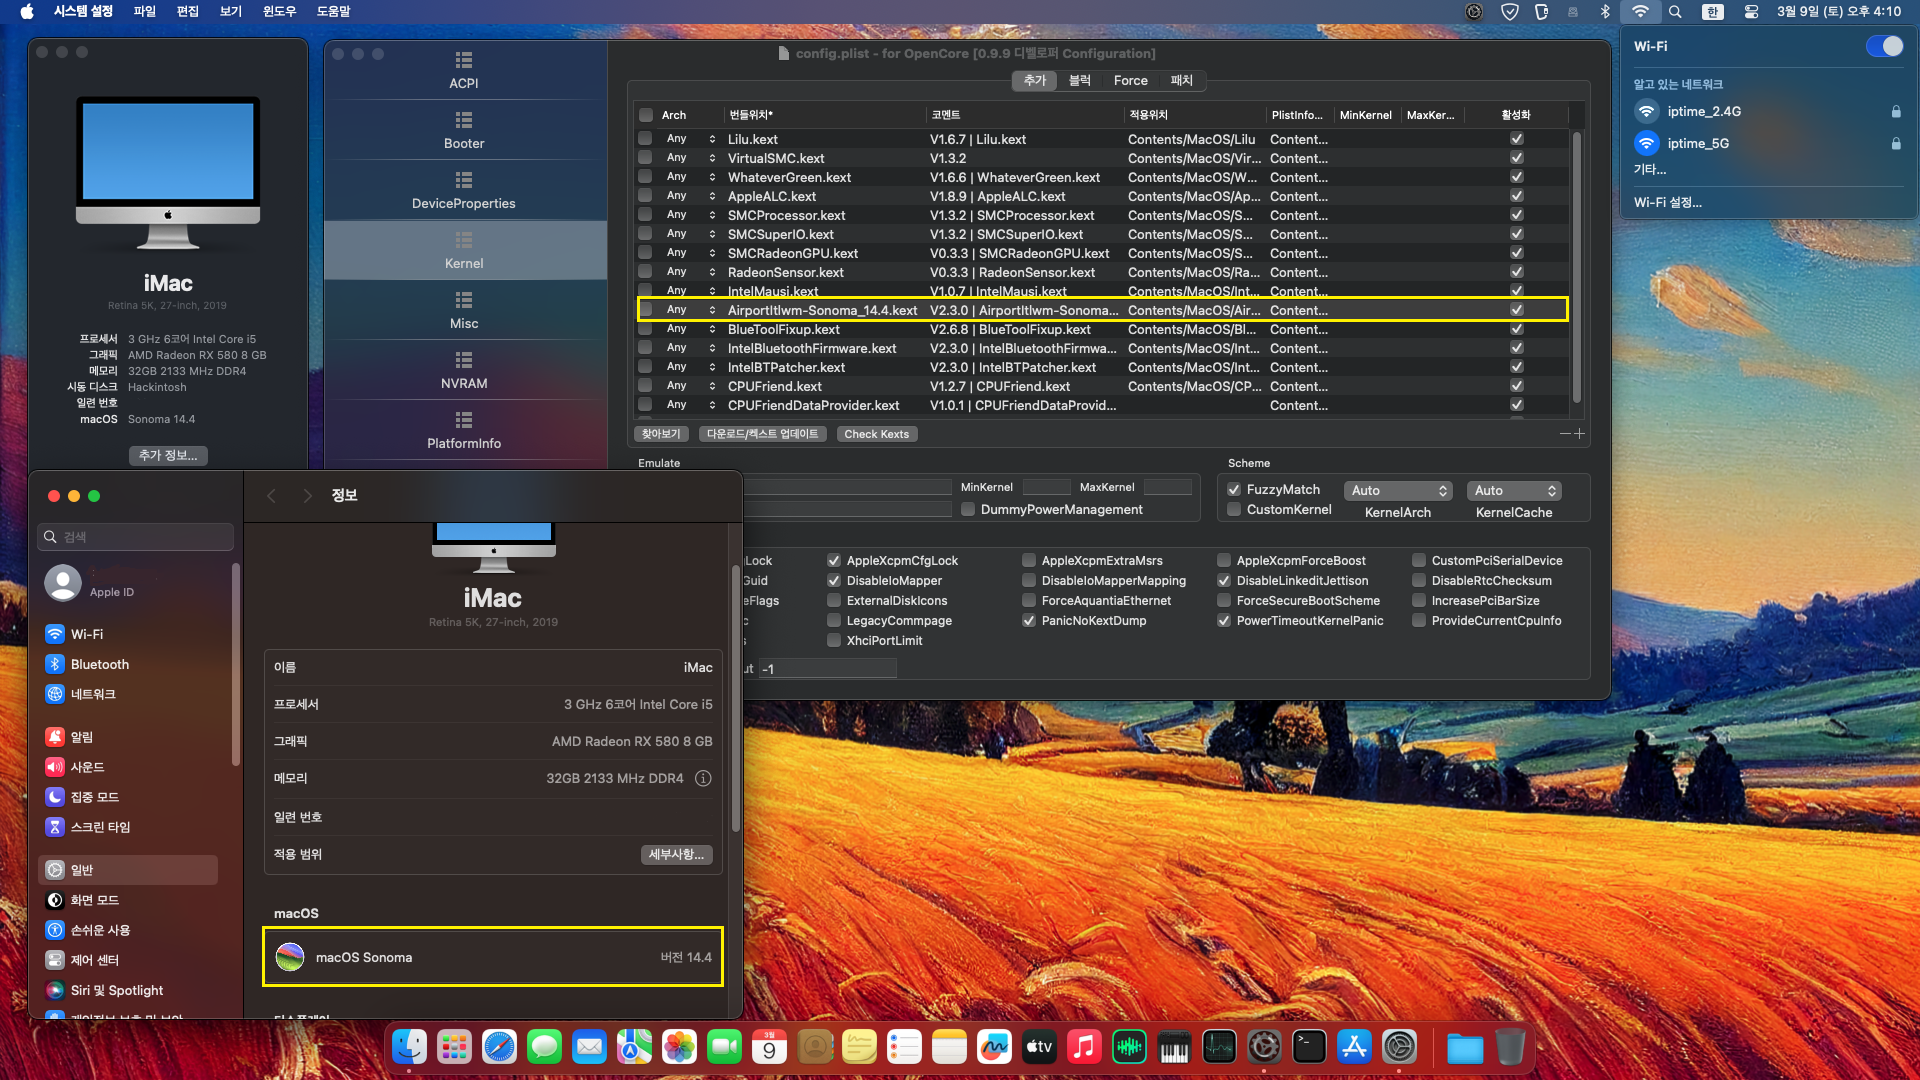Screen dimensions: 1920x1080
Task: Click the 세부사항... button
Action: point(676,854)
